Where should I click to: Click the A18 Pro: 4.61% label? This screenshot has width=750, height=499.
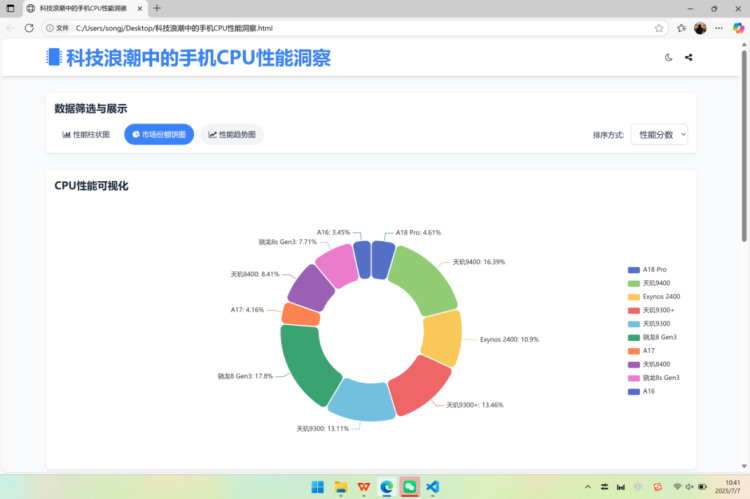point(418,233)
